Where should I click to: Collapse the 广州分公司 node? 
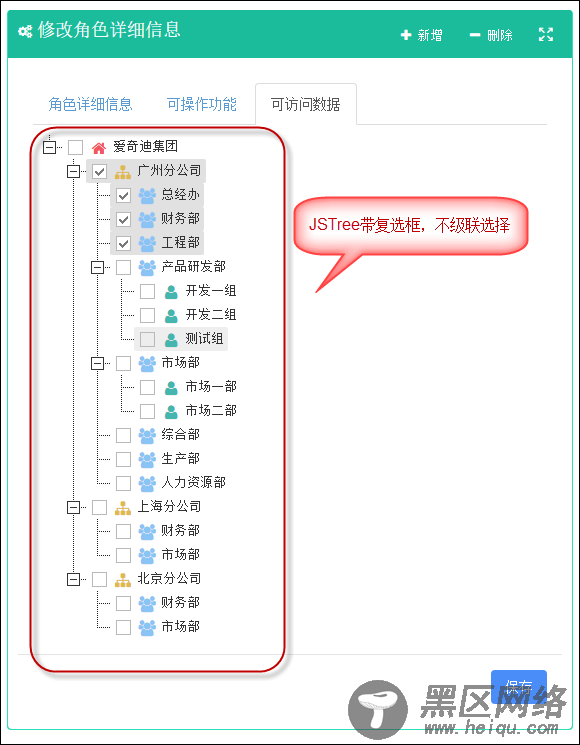74,172
